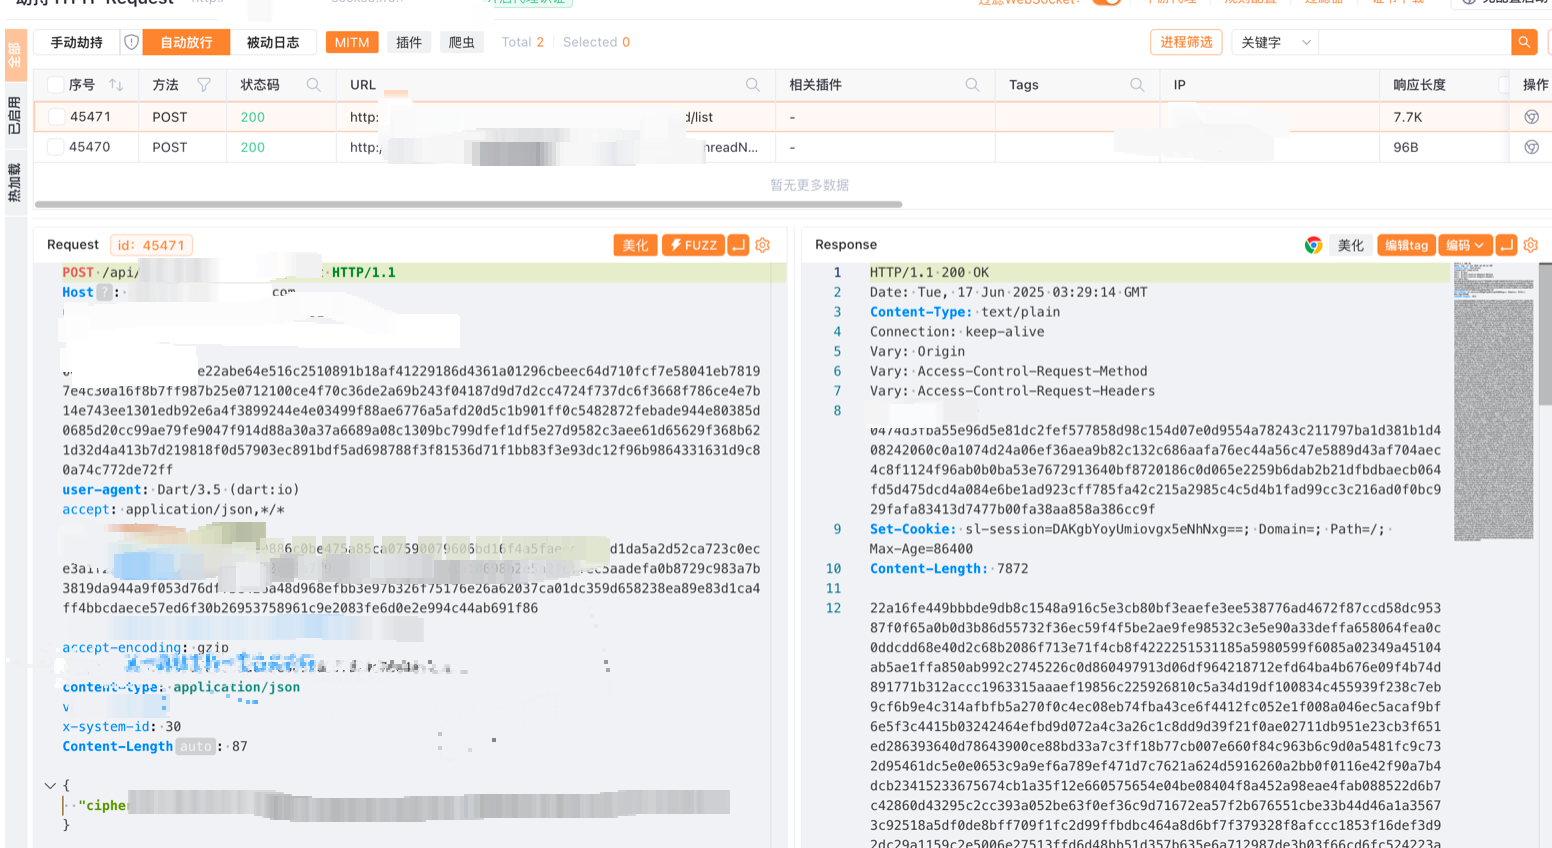This screenshot has width=1552, height=848.
Task: Select the 插件 source filter tag
Action: 409,42
